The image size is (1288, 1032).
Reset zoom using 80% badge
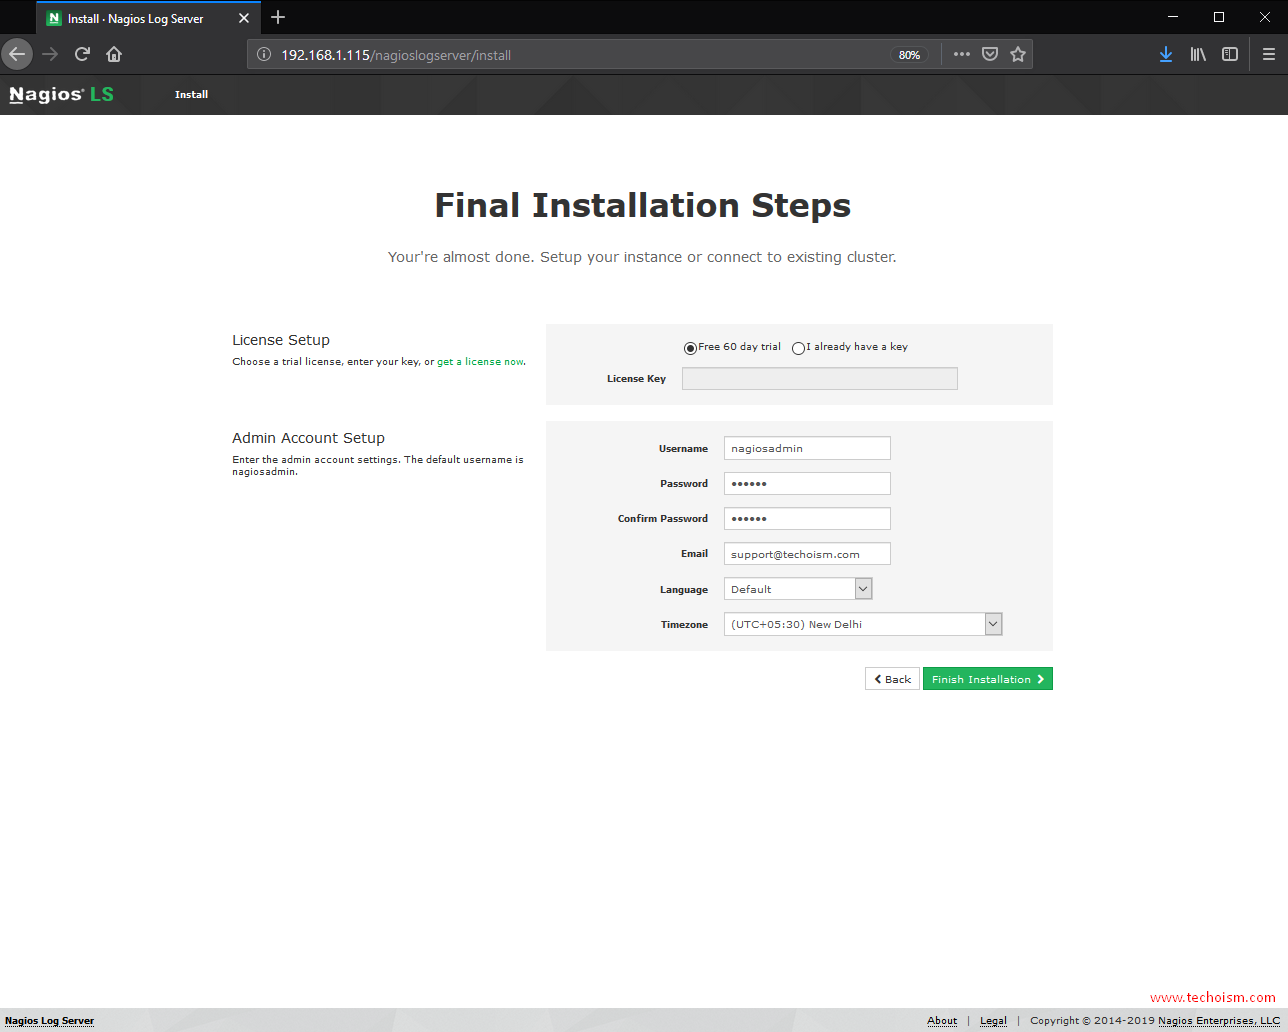coord(909,55)
